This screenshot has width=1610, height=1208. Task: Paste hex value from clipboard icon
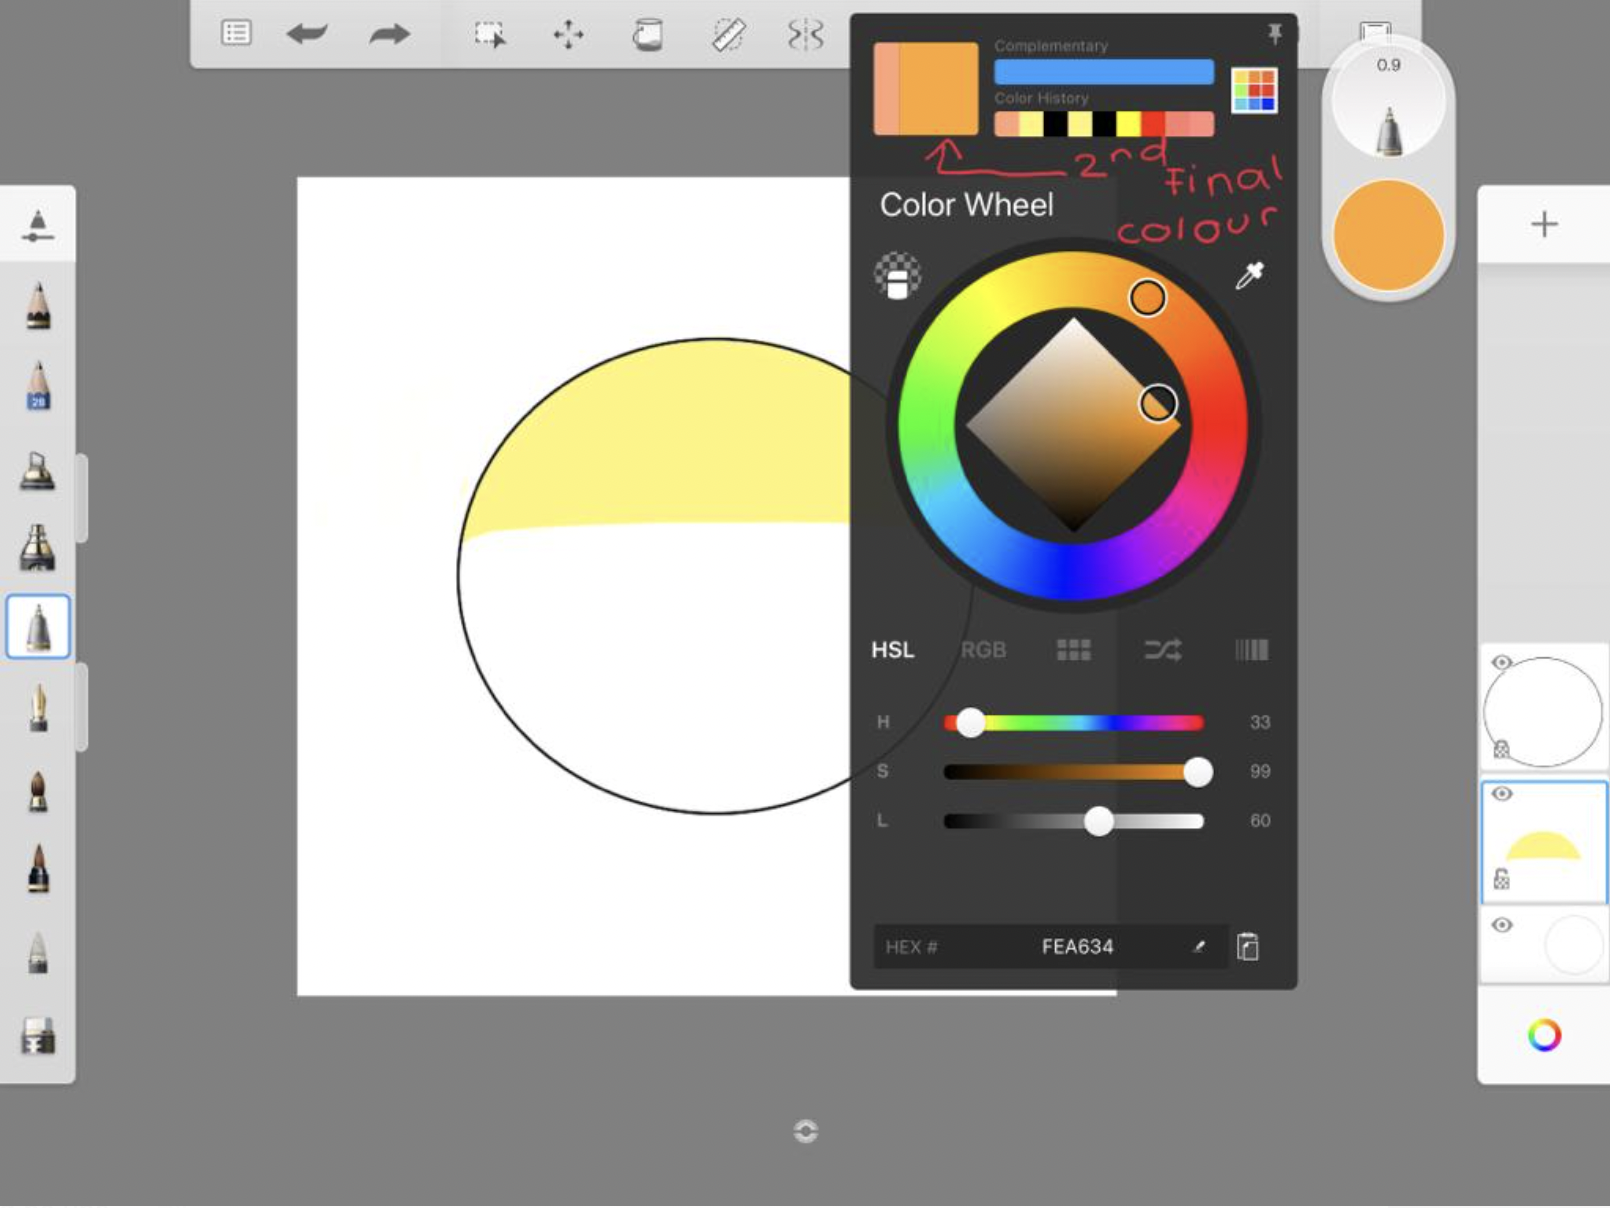point(1247,946)
